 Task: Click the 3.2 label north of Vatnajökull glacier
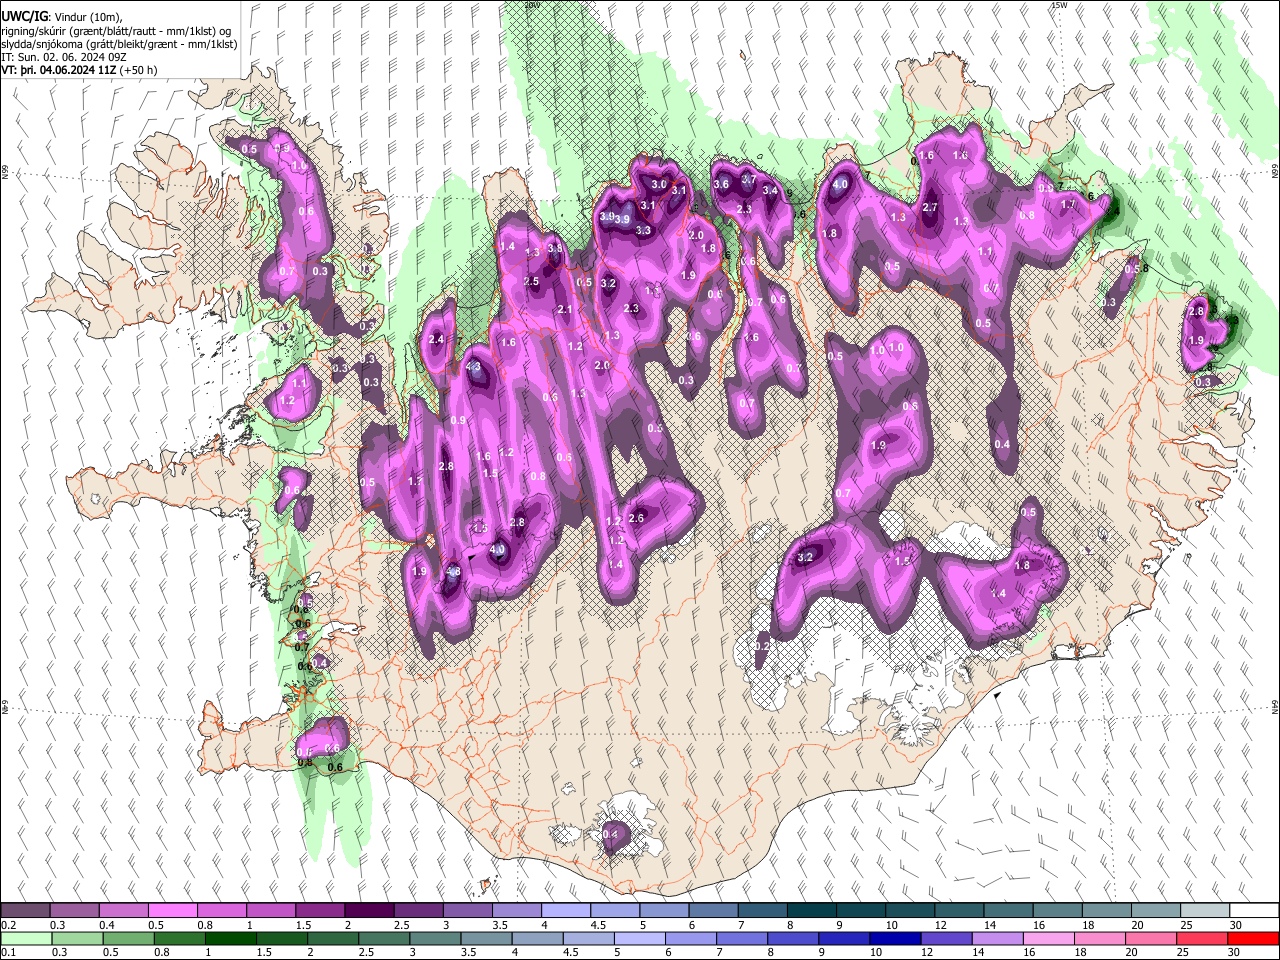coord(806,558)
